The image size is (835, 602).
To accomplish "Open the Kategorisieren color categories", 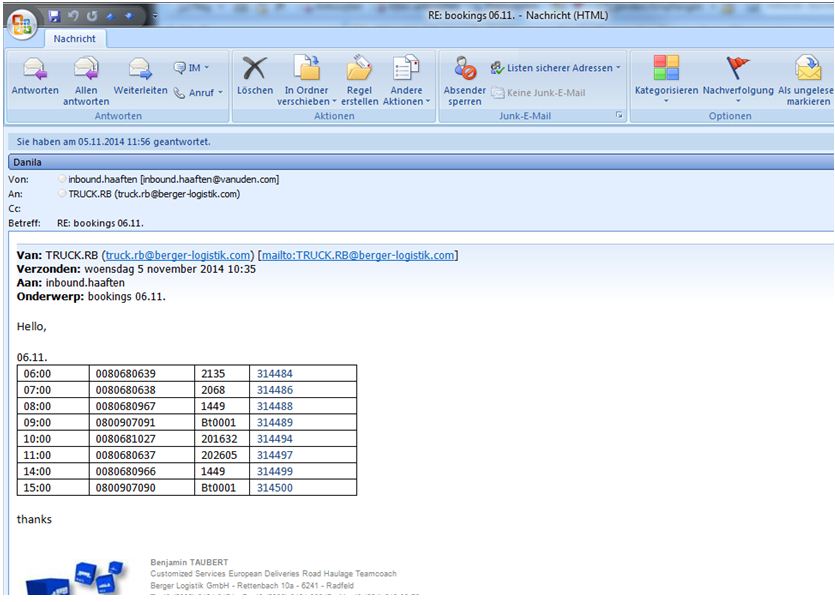I will click(666, 80).
